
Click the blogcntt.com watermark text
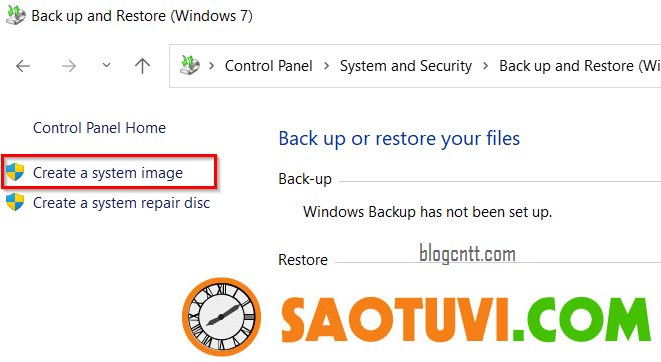coord(467,254)
